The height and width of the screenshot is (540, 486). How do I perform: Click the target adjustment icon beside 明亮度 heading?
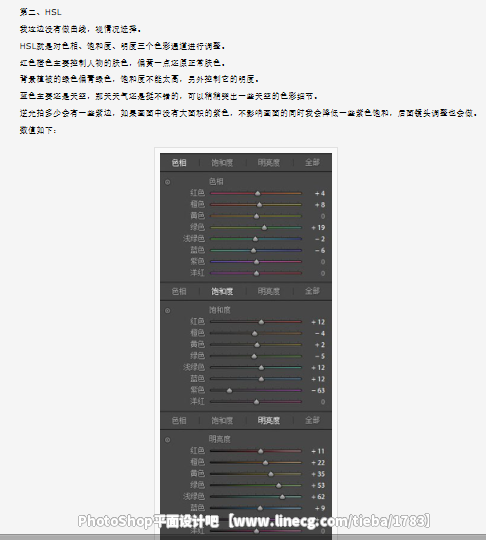tap(167, 440)
